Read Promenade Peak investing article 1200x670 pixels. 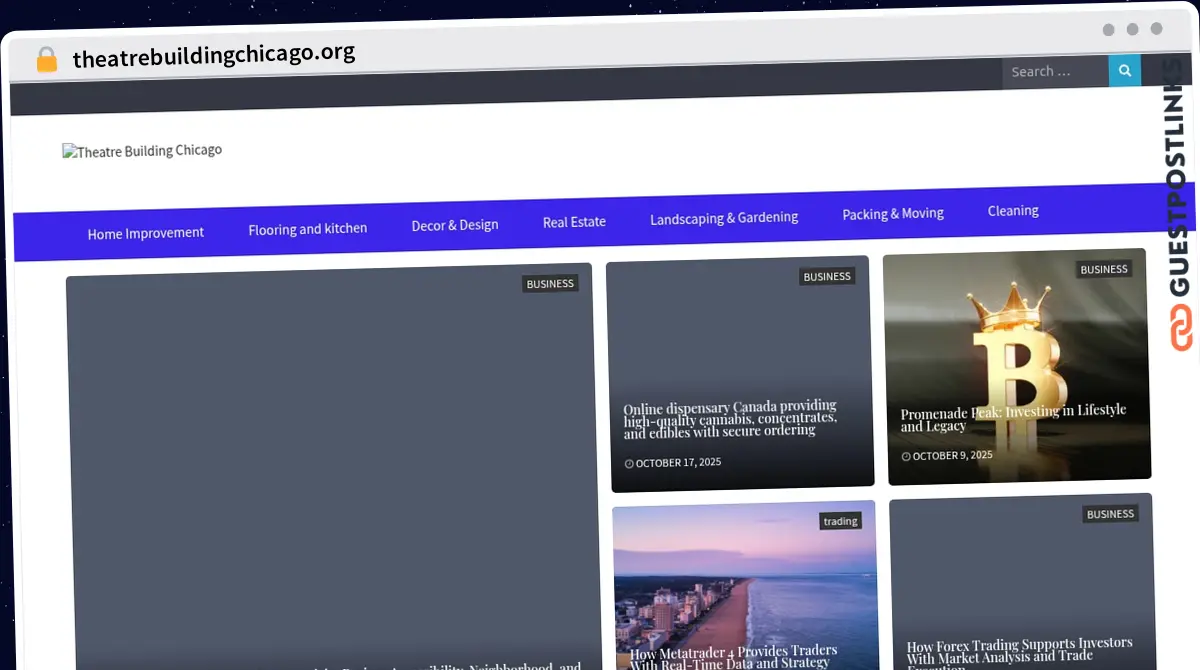[x=1012, y=418]
